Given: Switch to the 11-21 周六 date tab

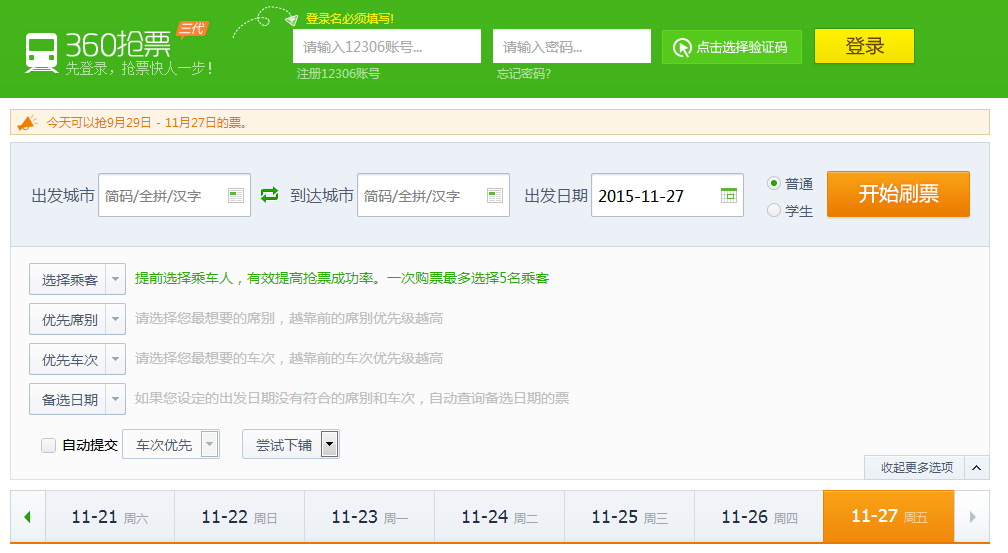Looking at the screenshot, I should point(110,517).
